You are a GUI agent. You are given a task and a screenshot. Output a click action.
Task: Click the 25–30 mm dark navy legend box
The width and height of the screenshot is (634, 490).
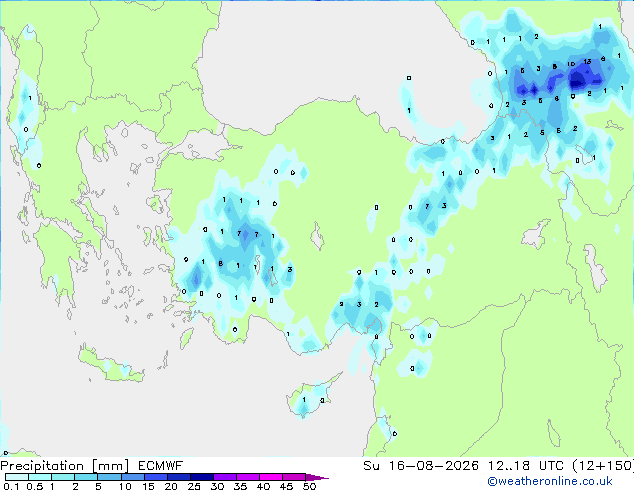click(201, 477)
